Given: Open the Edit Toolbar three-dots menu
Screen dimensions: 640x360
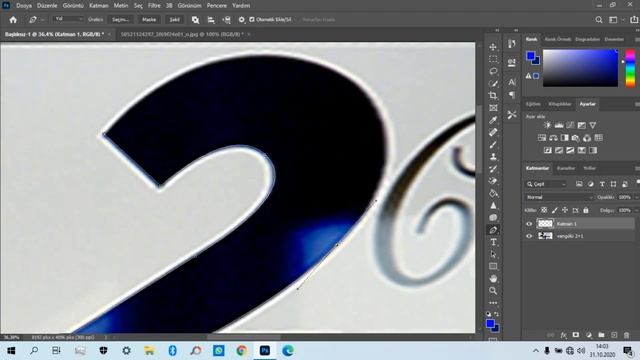Looking at the screenshot, I should pos(493,303).
